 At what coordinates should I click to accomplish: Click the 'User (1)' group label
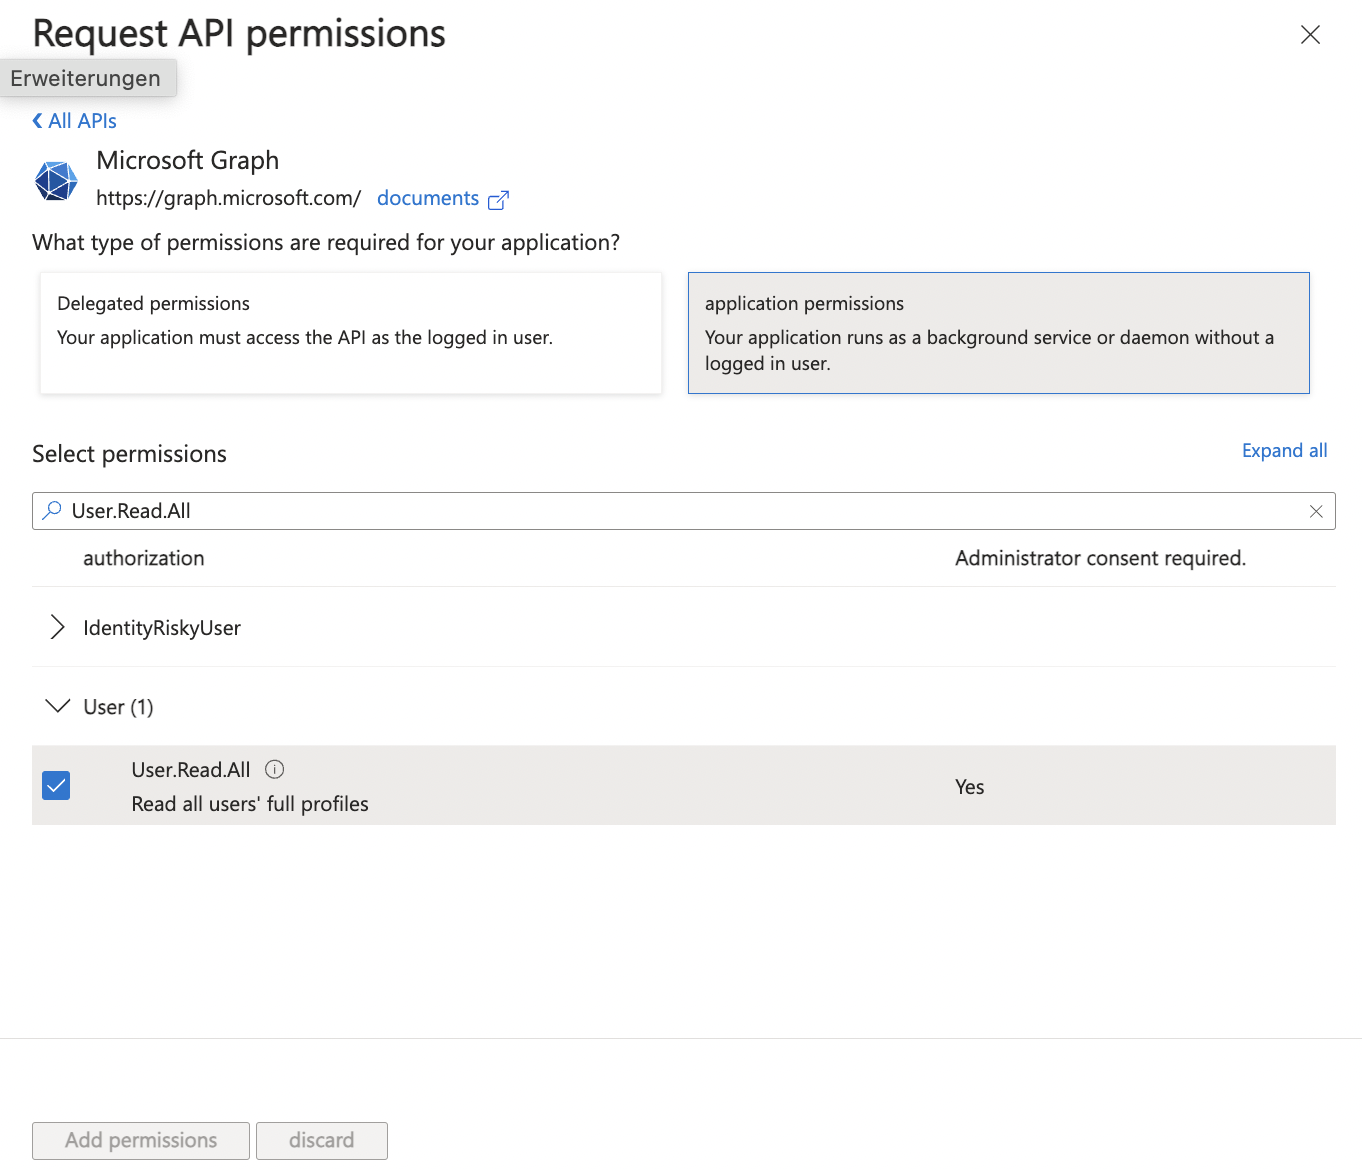pos(118,707)
